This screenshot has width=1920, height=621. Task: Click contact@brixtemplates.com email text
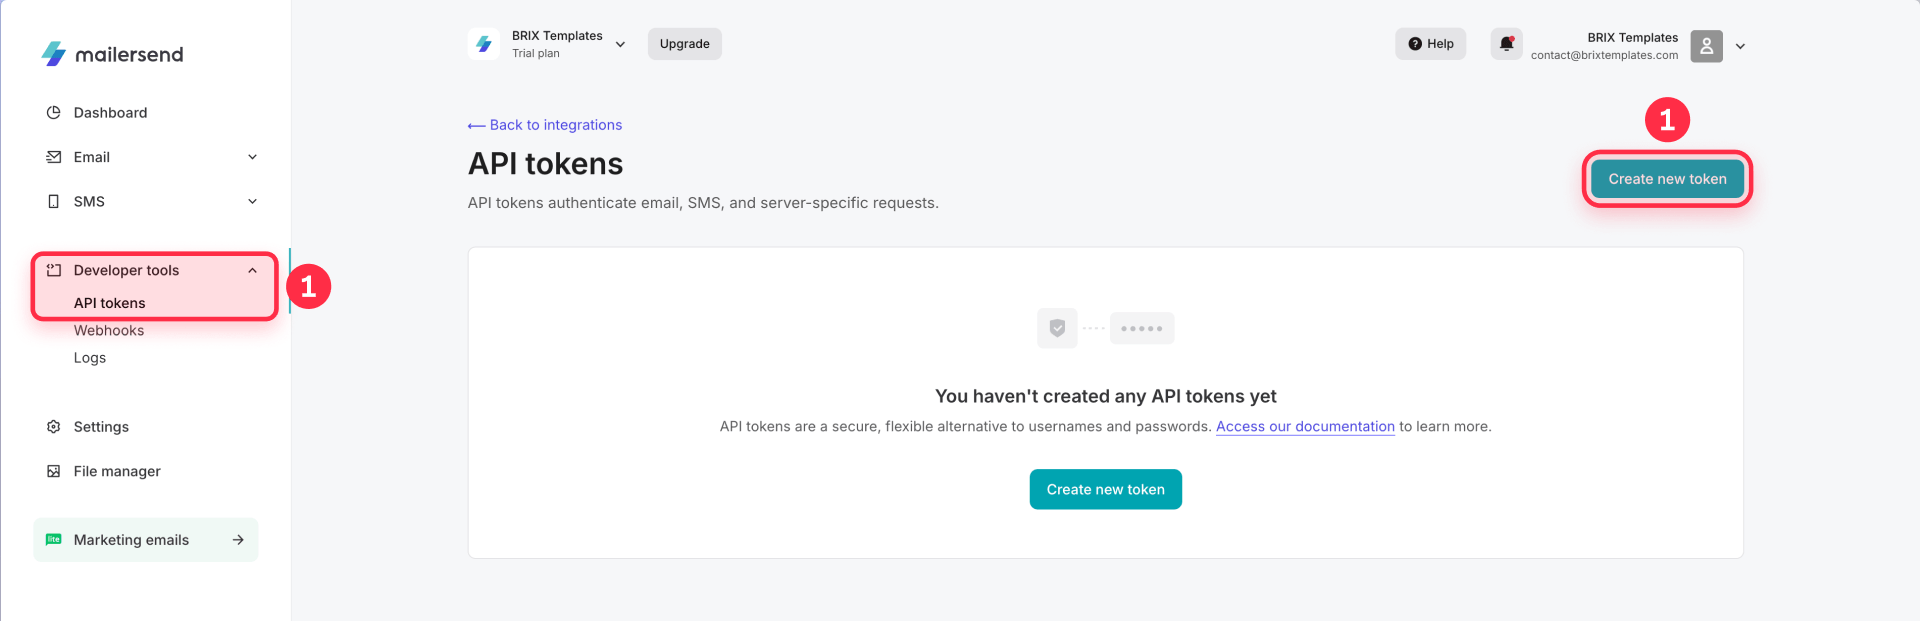[x=1604, y=55]
